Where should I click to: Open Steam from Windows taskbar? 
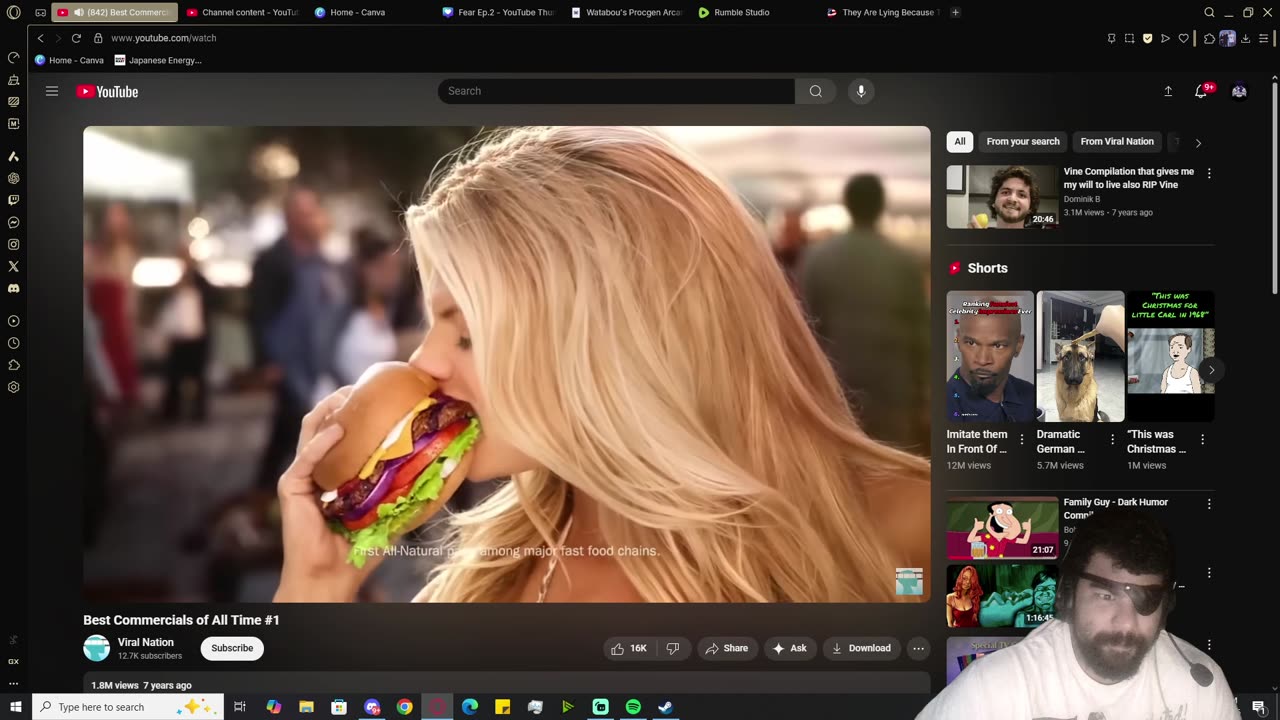[x=665, y=707]
